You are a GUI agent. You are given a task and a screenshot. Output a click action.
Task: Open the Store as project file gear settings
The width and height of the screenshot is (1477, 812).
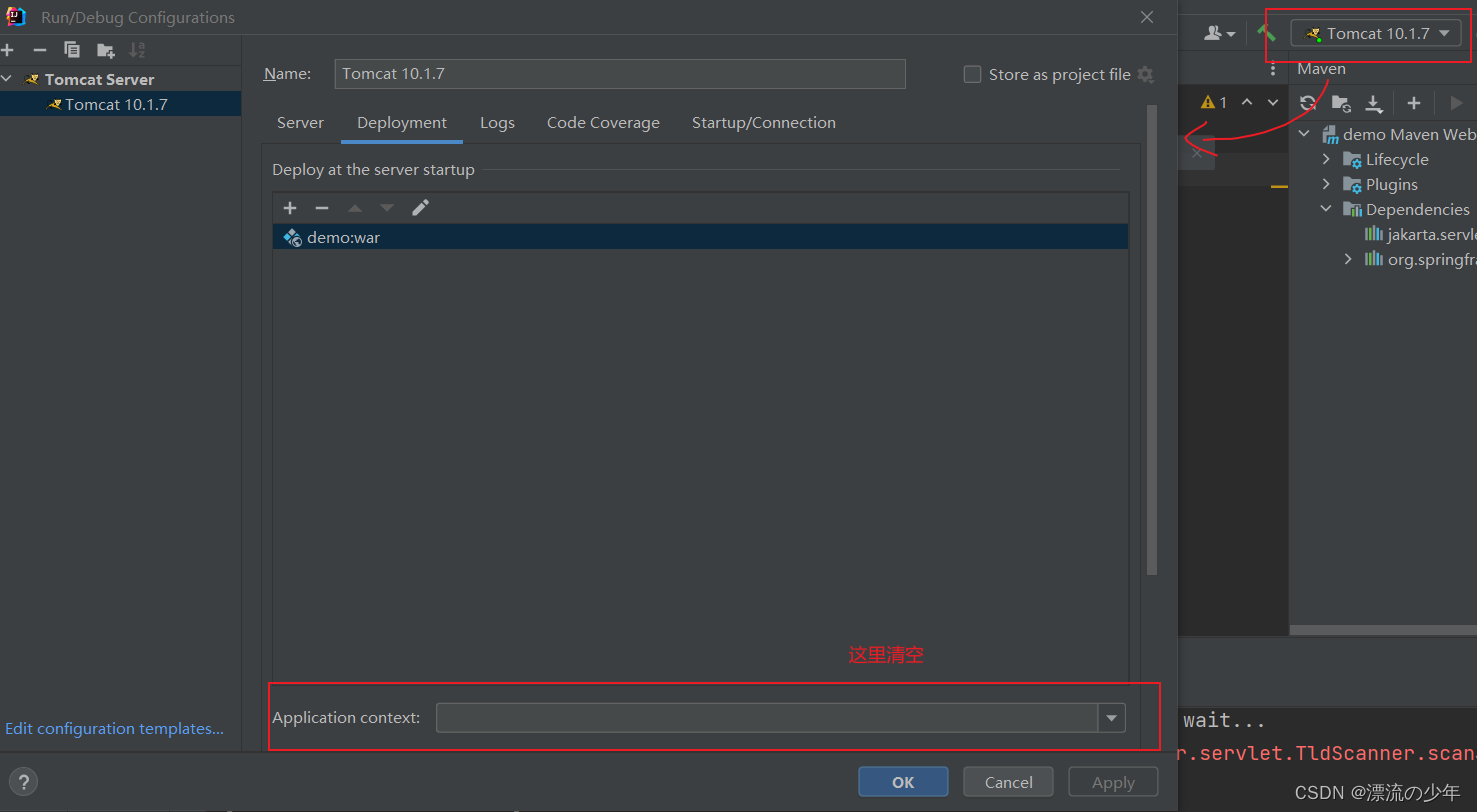pyautogui.click(x=1146, y=75)
